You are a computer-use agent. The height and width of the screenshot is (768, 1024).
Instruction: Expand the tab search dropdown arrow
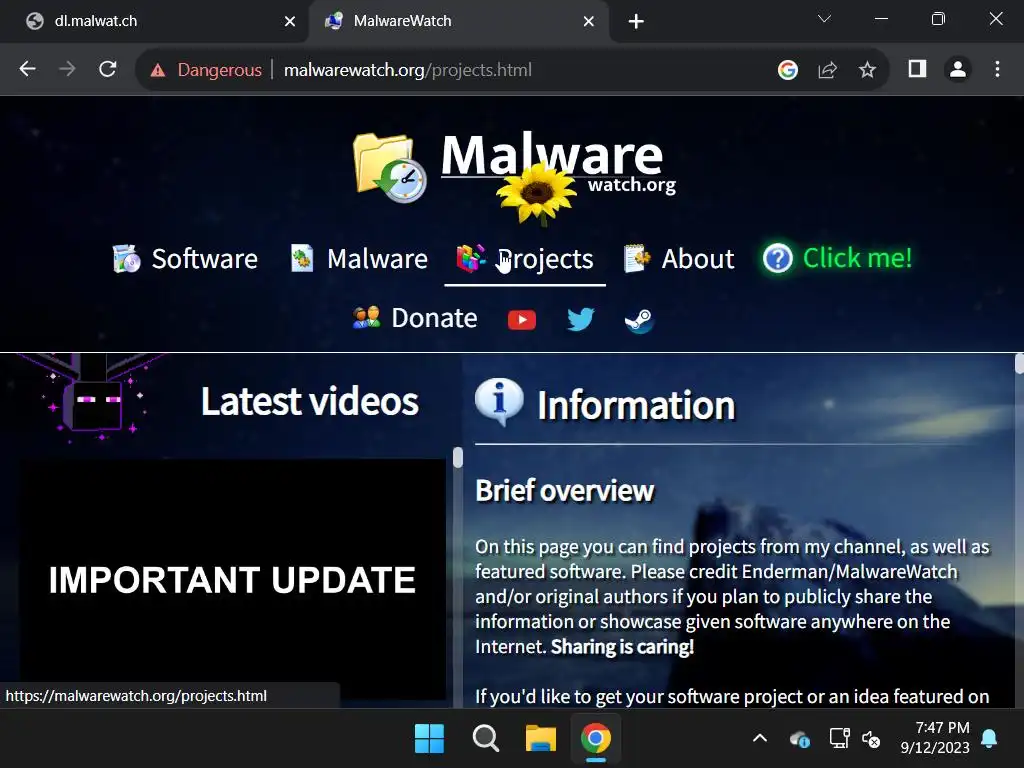pos(824,19)
